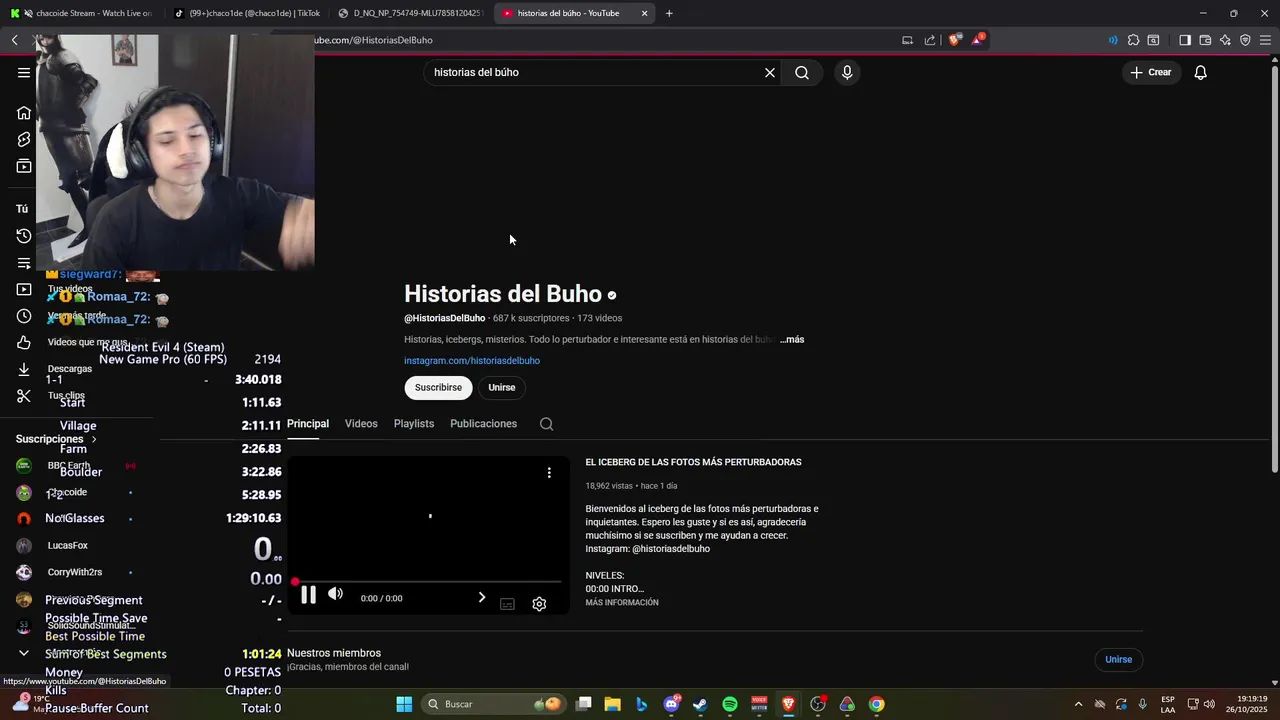The image size is (1280, 720).
Task: Pause the featured channel video
Action: (x=308, y=596)
